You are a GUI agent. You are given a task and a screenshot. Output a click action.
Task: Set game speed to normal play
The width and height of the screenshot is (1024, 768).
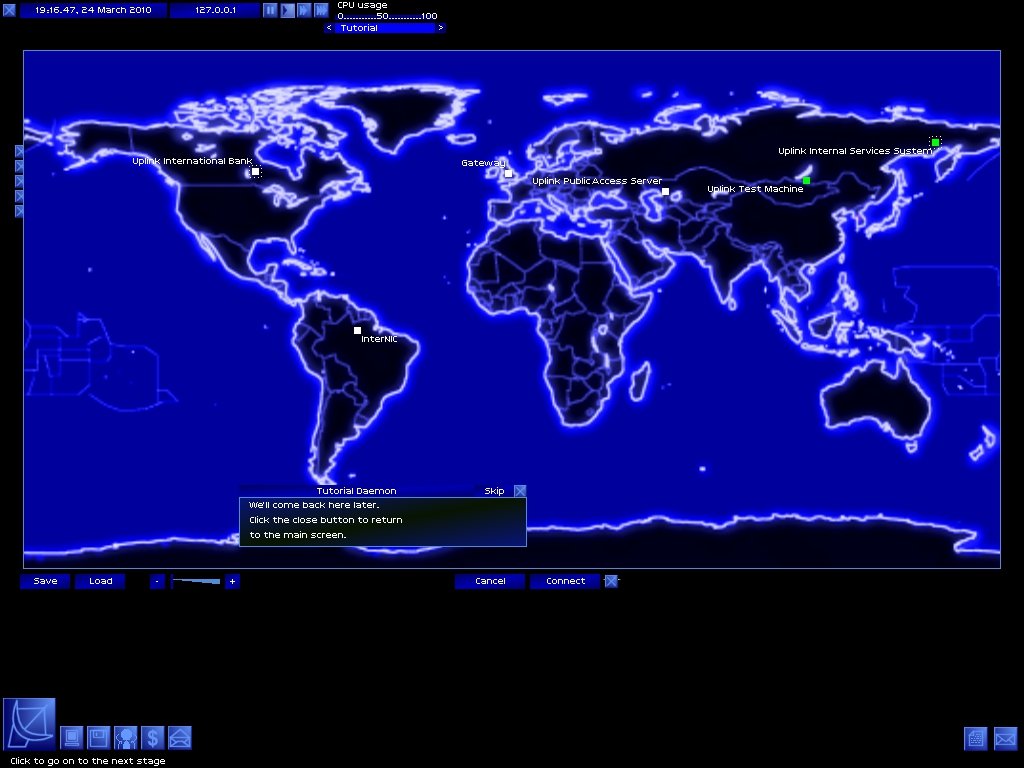287,10
